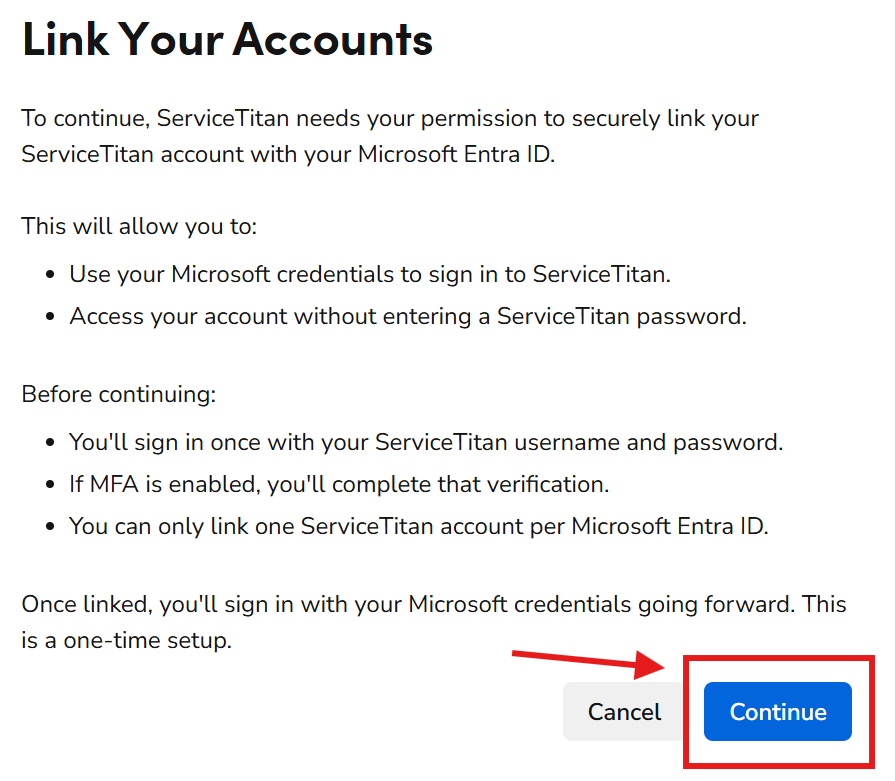The width and height of the screenshot is (895, 781).
Task: Click the 'Once linked, you'll sign in' paragraph
Action: click(x=434, y=622)
